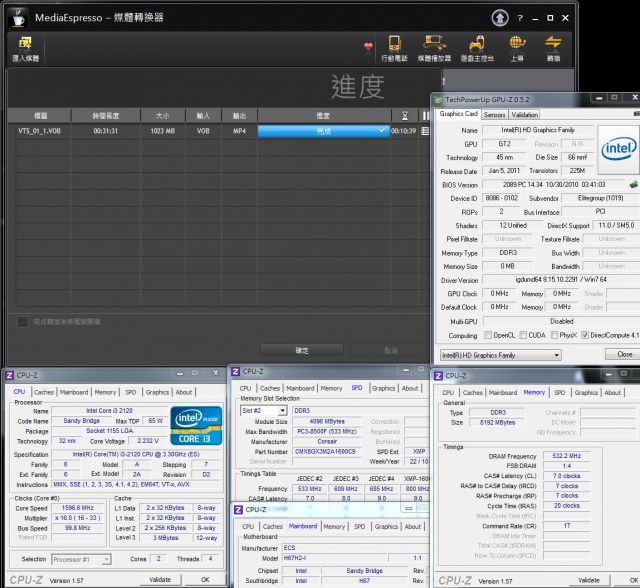Open Mainboard tab in CPU-Z CPU window

[x=74, y=392]
